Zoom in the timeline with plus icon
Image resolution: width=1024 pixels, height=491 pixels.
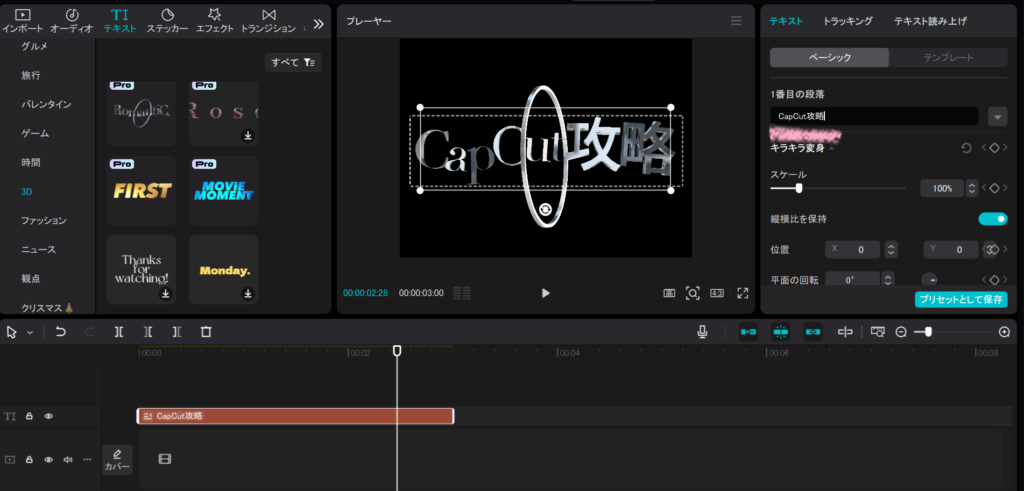pos(1004,332)
